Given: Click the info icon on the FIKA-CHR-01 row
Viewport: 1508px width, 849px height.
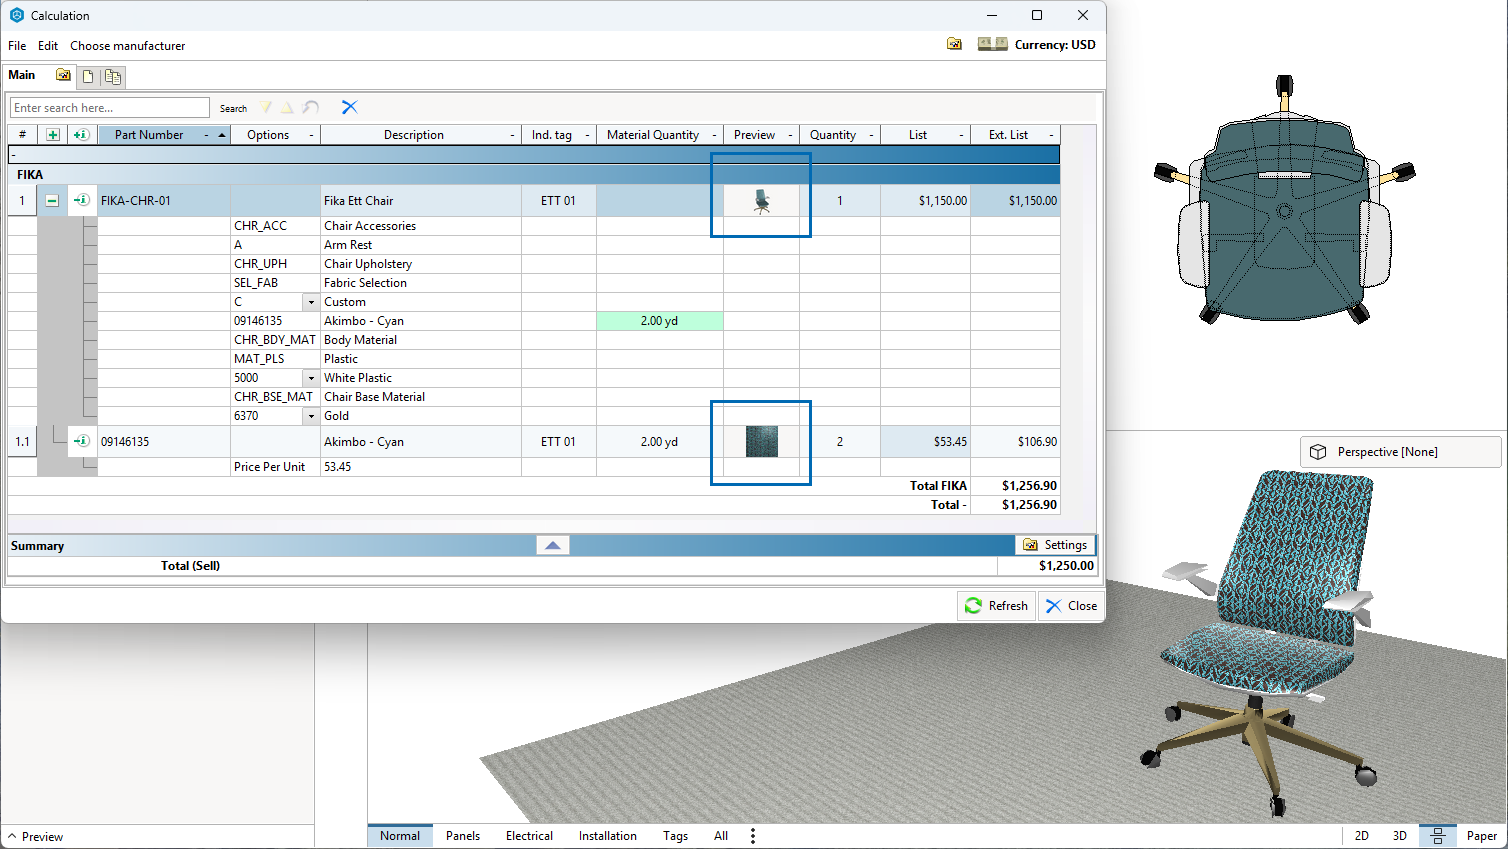Looking at the screenshot, I should [x=82, y=200].
